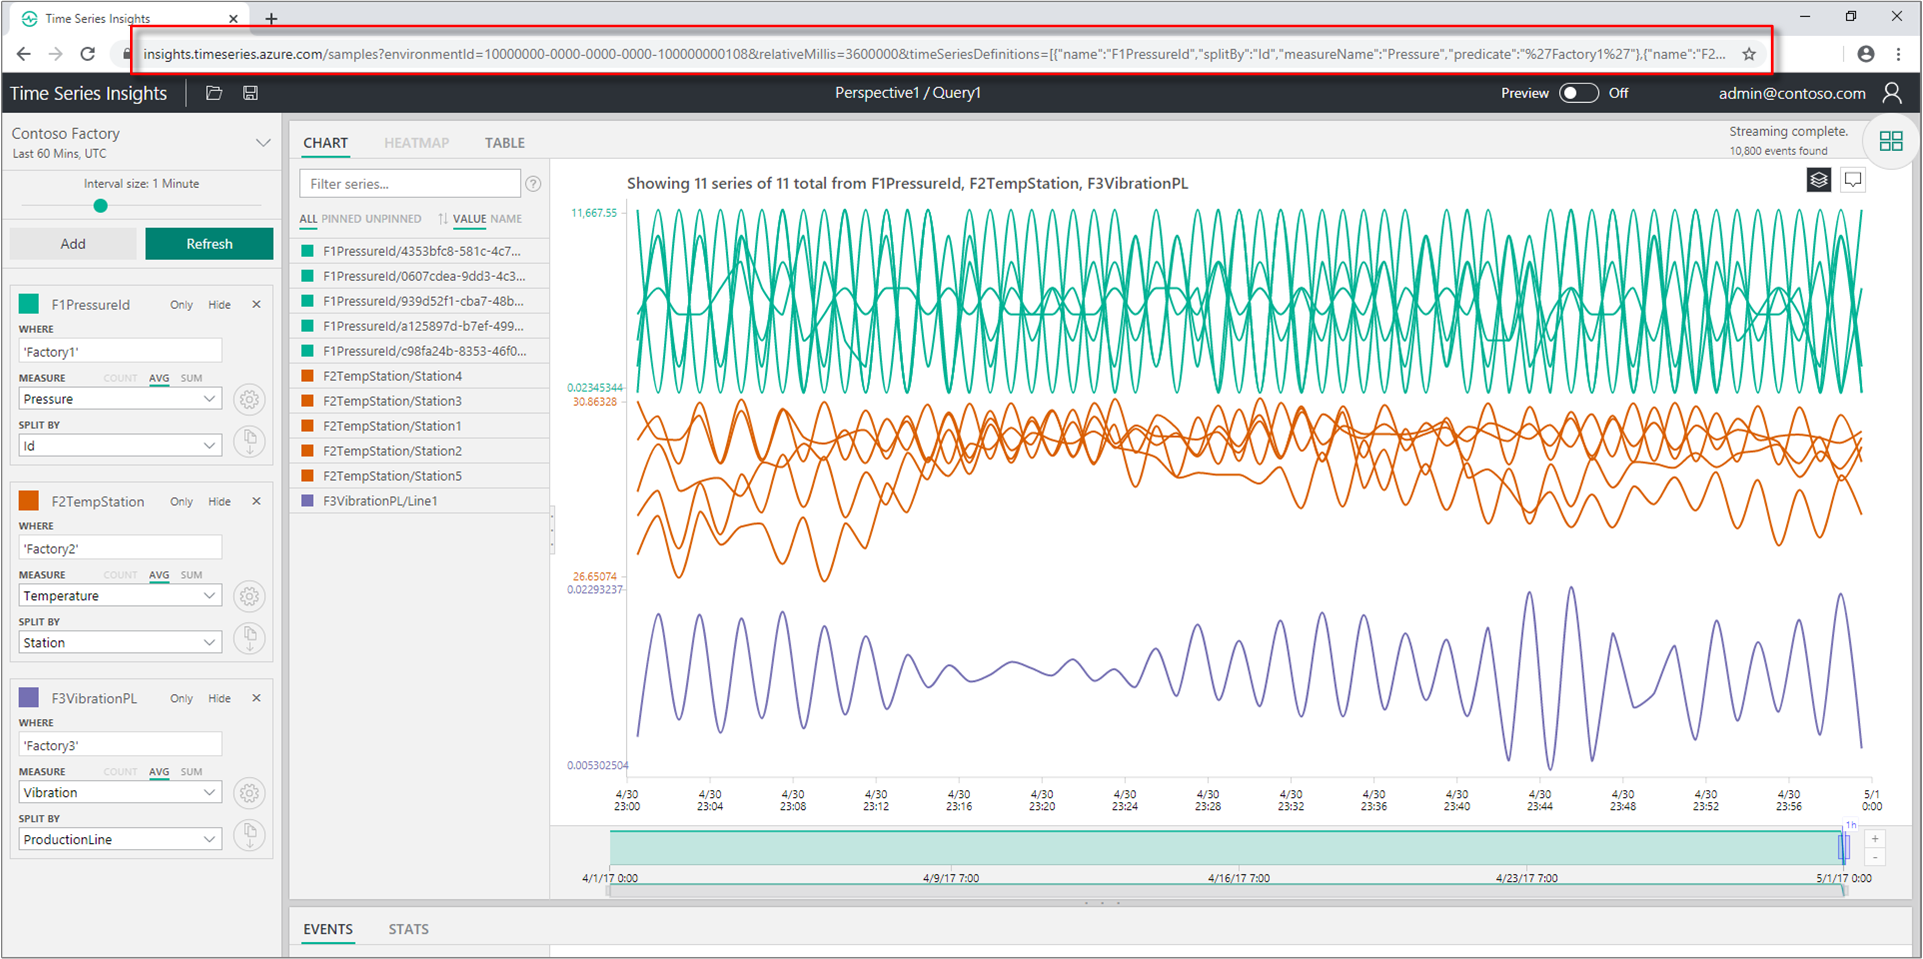Image resolution: width=1923 pixels, height=959 pixels.
Task: Collapse the Contoso Factory environment chevron
Action: [x=263, y=142]
